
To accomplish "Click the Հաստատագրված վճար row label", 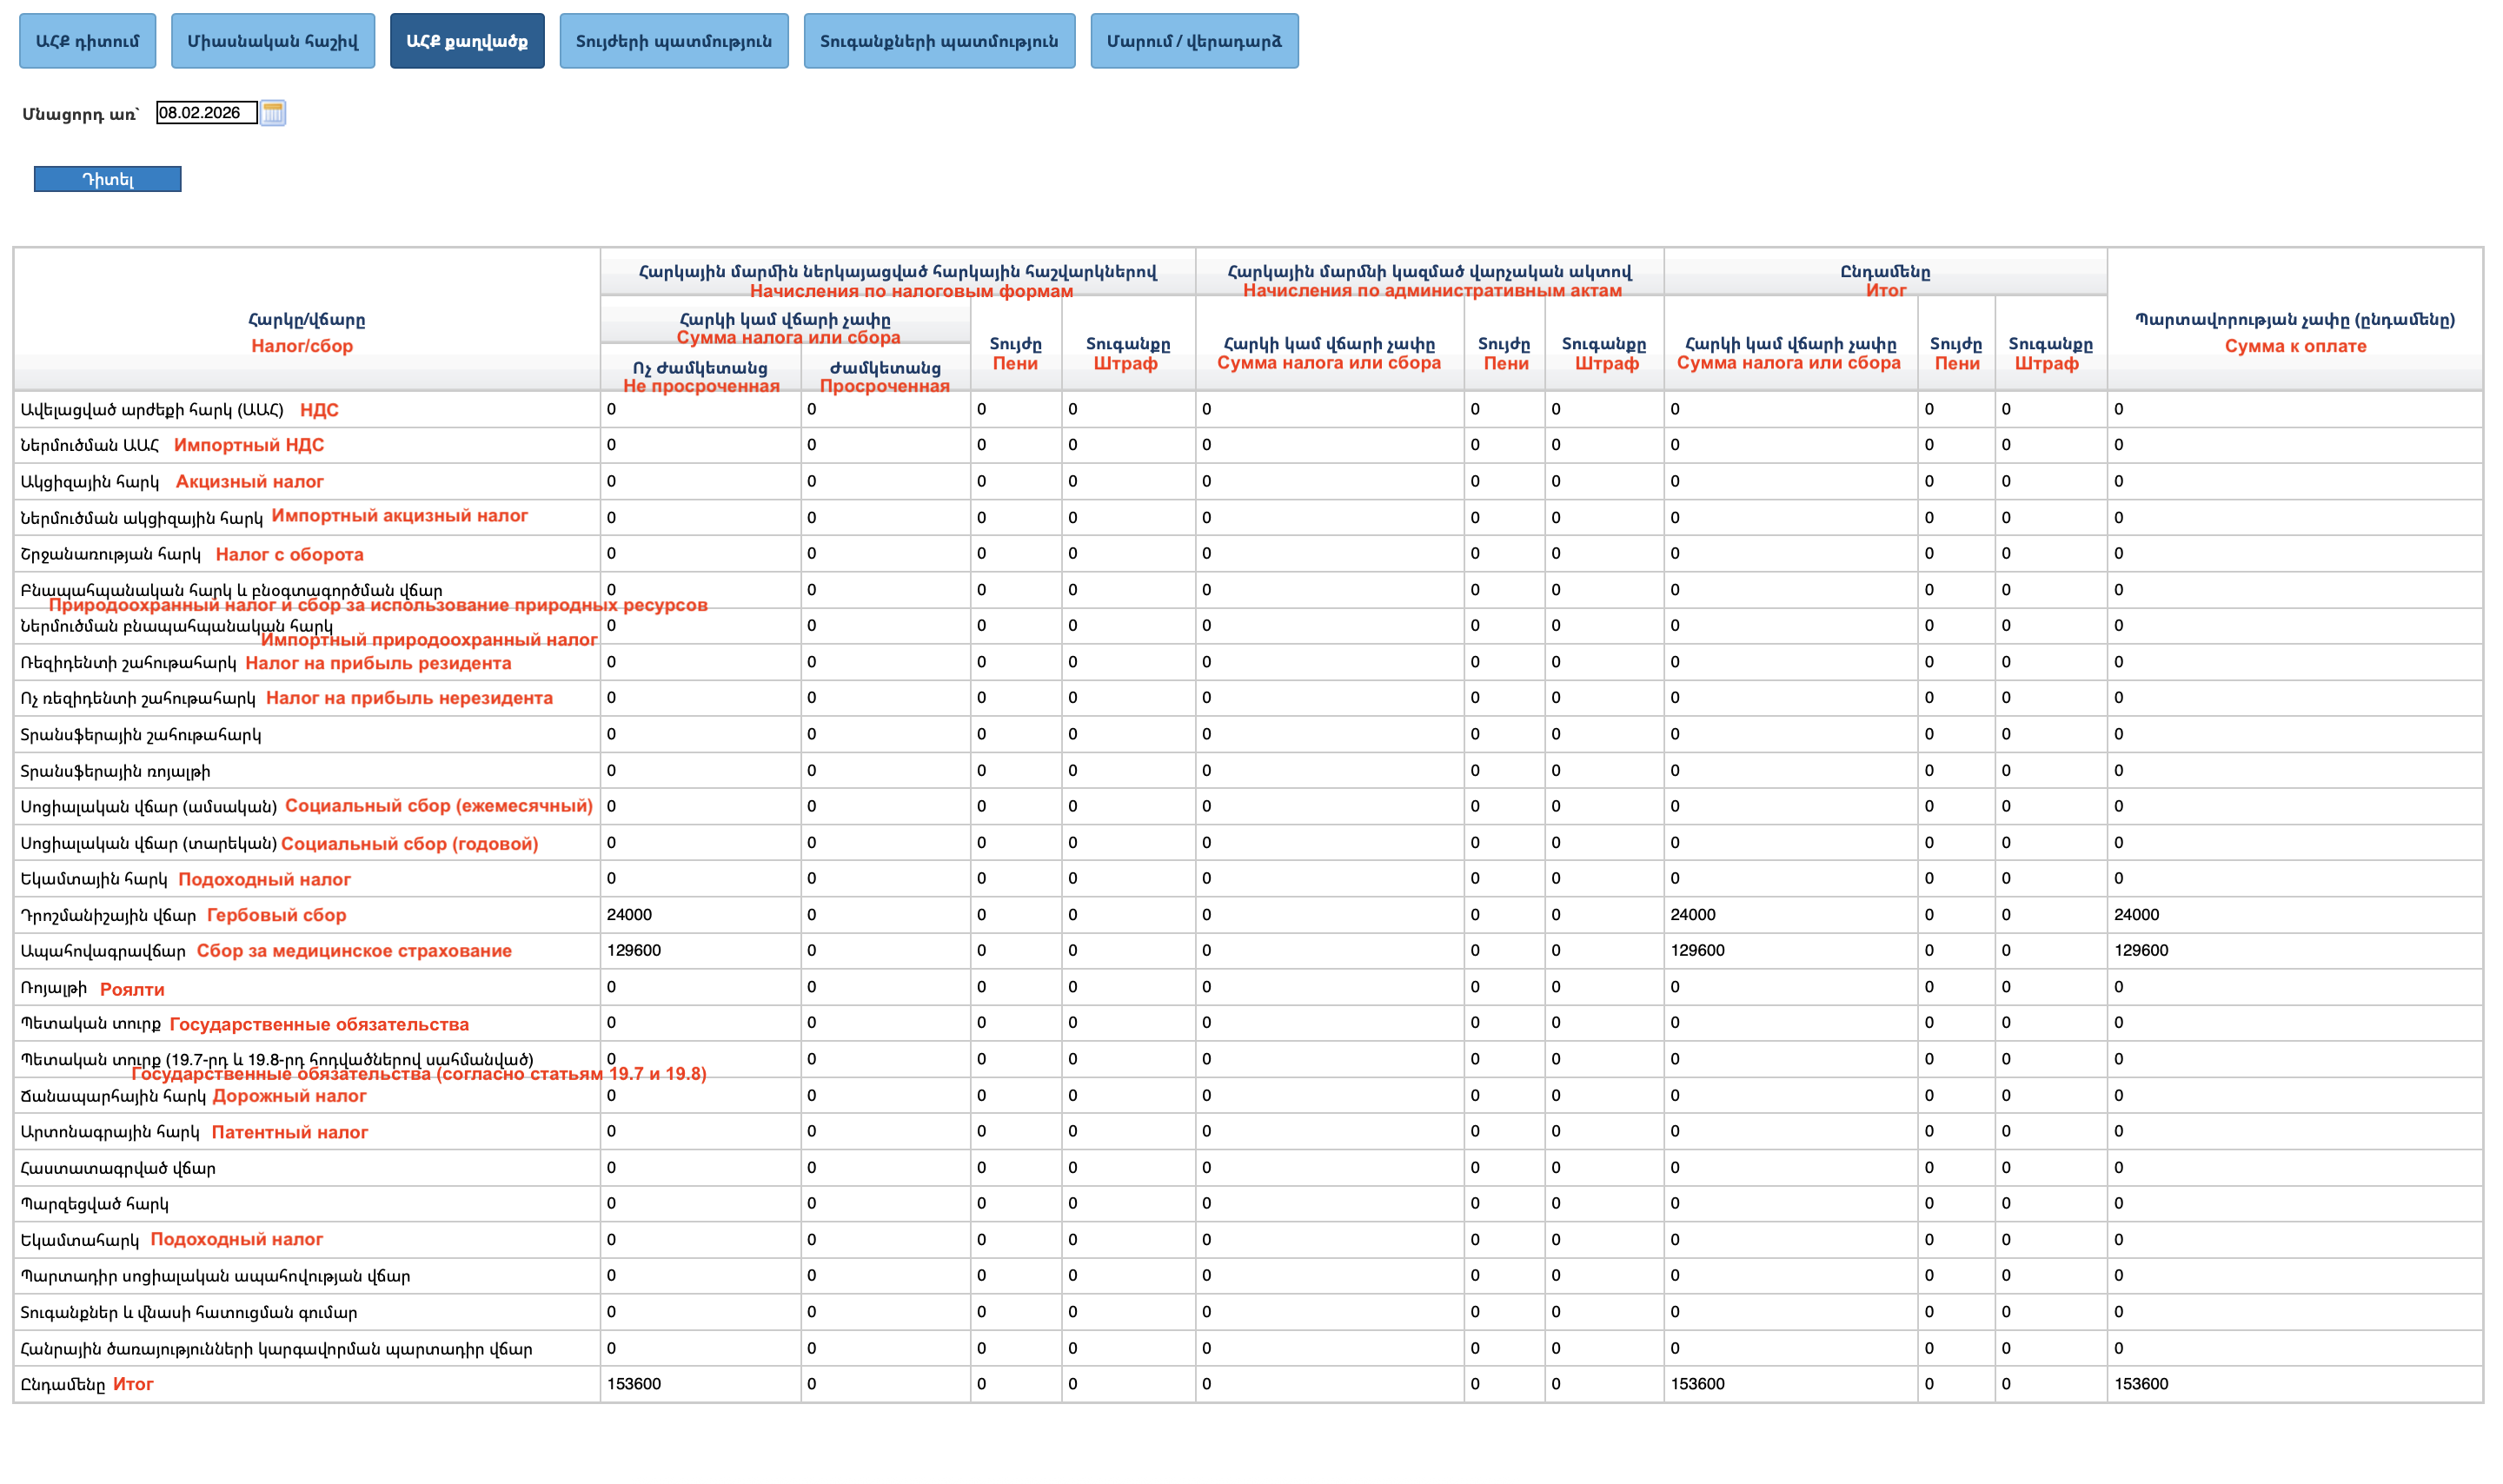I will (118, 1168).
